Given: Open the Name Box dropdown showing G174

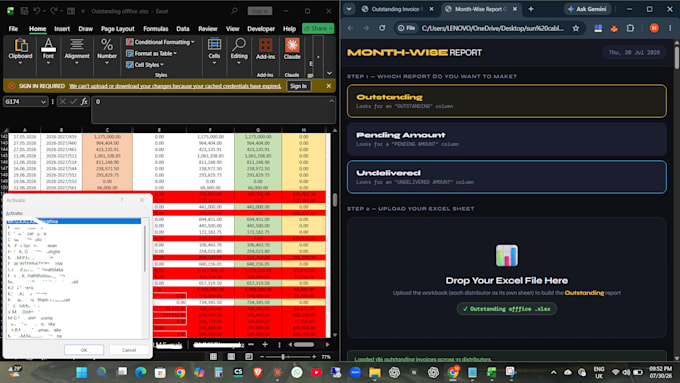Looking at the screenshot, I should tap(43, 101).
